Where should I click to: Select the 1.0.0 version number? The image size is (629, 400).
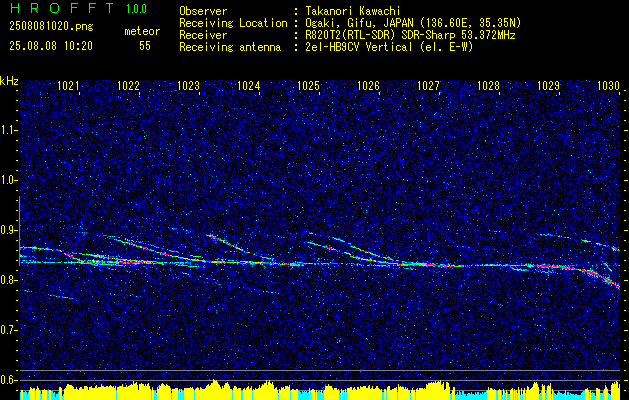click(137, 8)
